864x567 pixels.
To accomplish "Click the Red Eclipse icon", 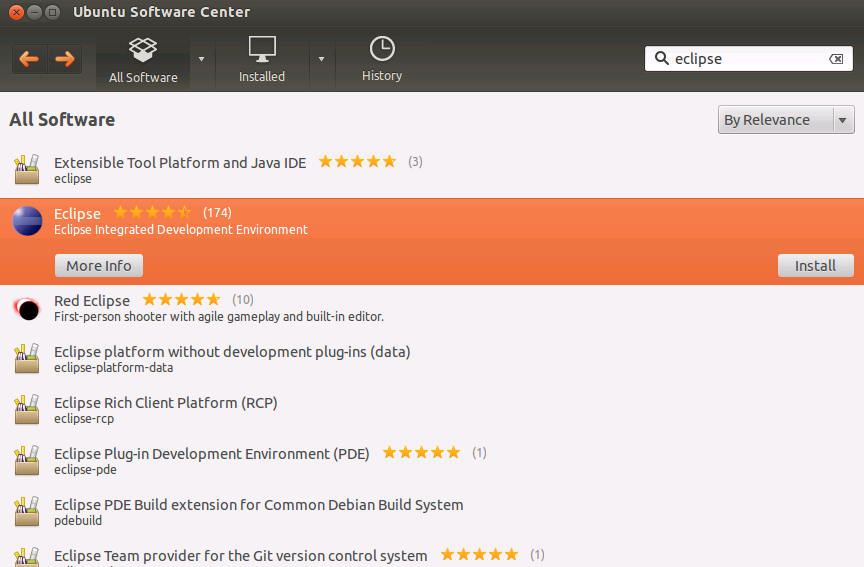I will click(x=27, y=308).
